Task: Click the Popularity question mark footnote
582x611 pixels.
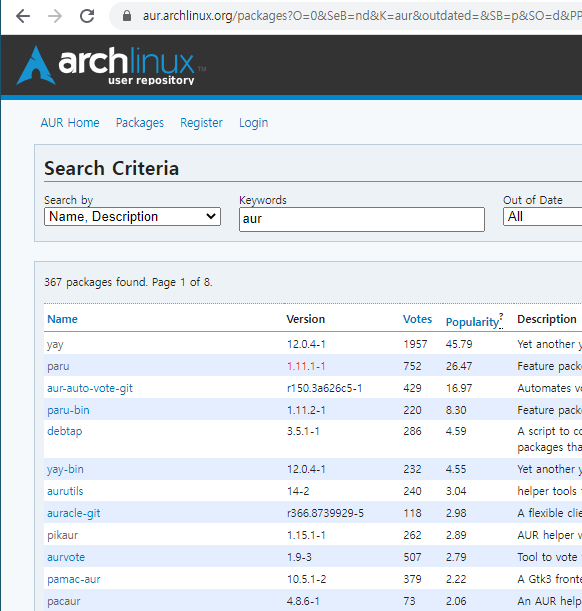Action: coord(501,316)
